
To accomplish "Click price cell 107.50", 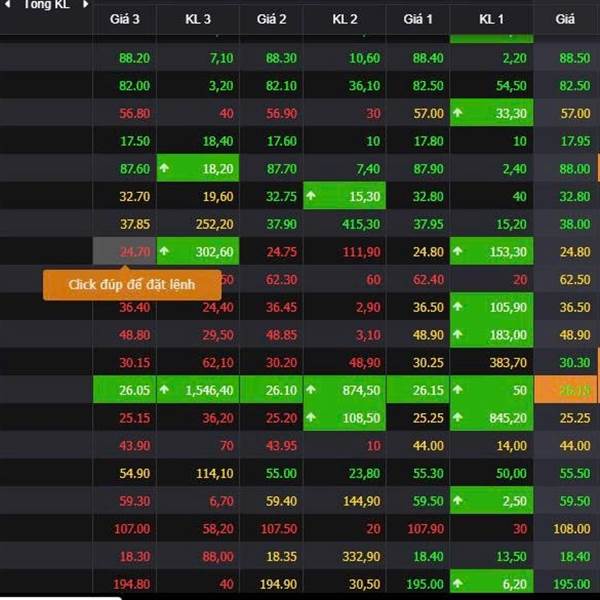I will point(271,528).
